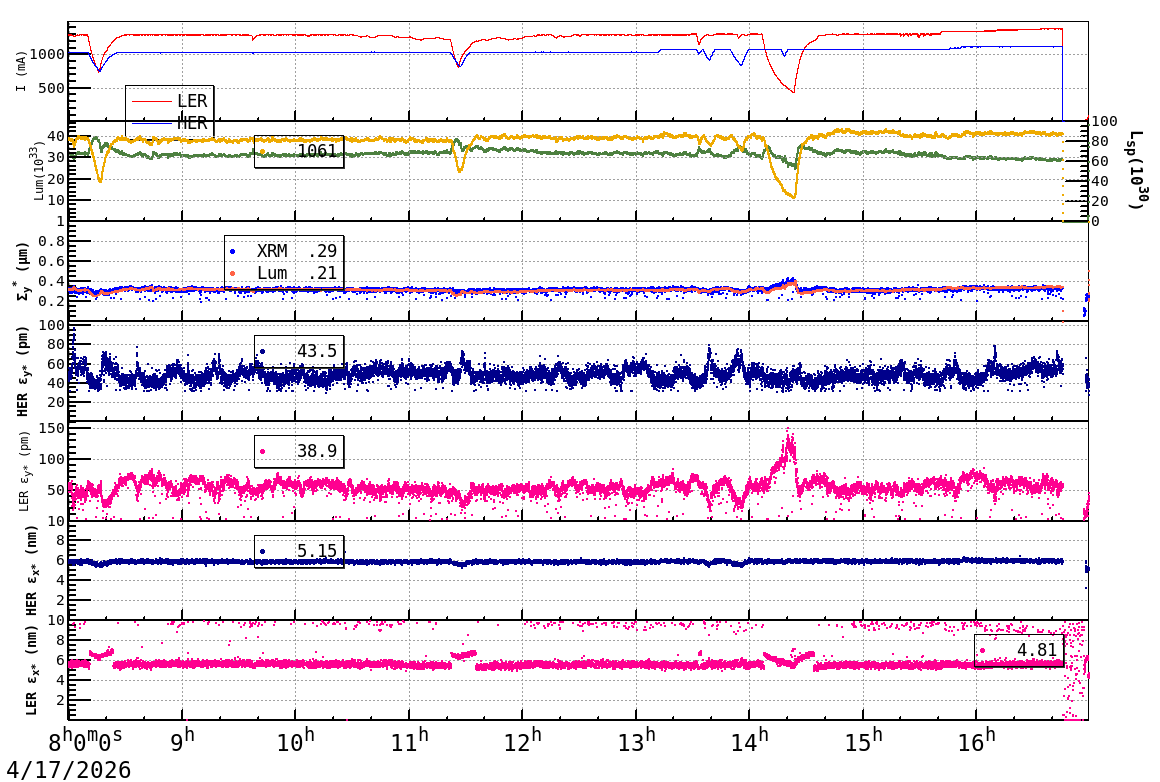Click the 14h time axis label
This screenshot has width=1160, height=782.
[x=749, y=741]
